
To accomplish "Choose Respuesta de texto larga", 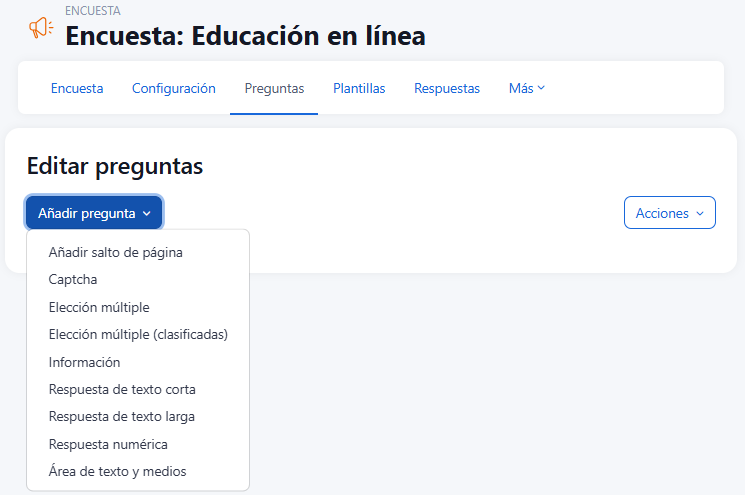I will tap(122, 416).
